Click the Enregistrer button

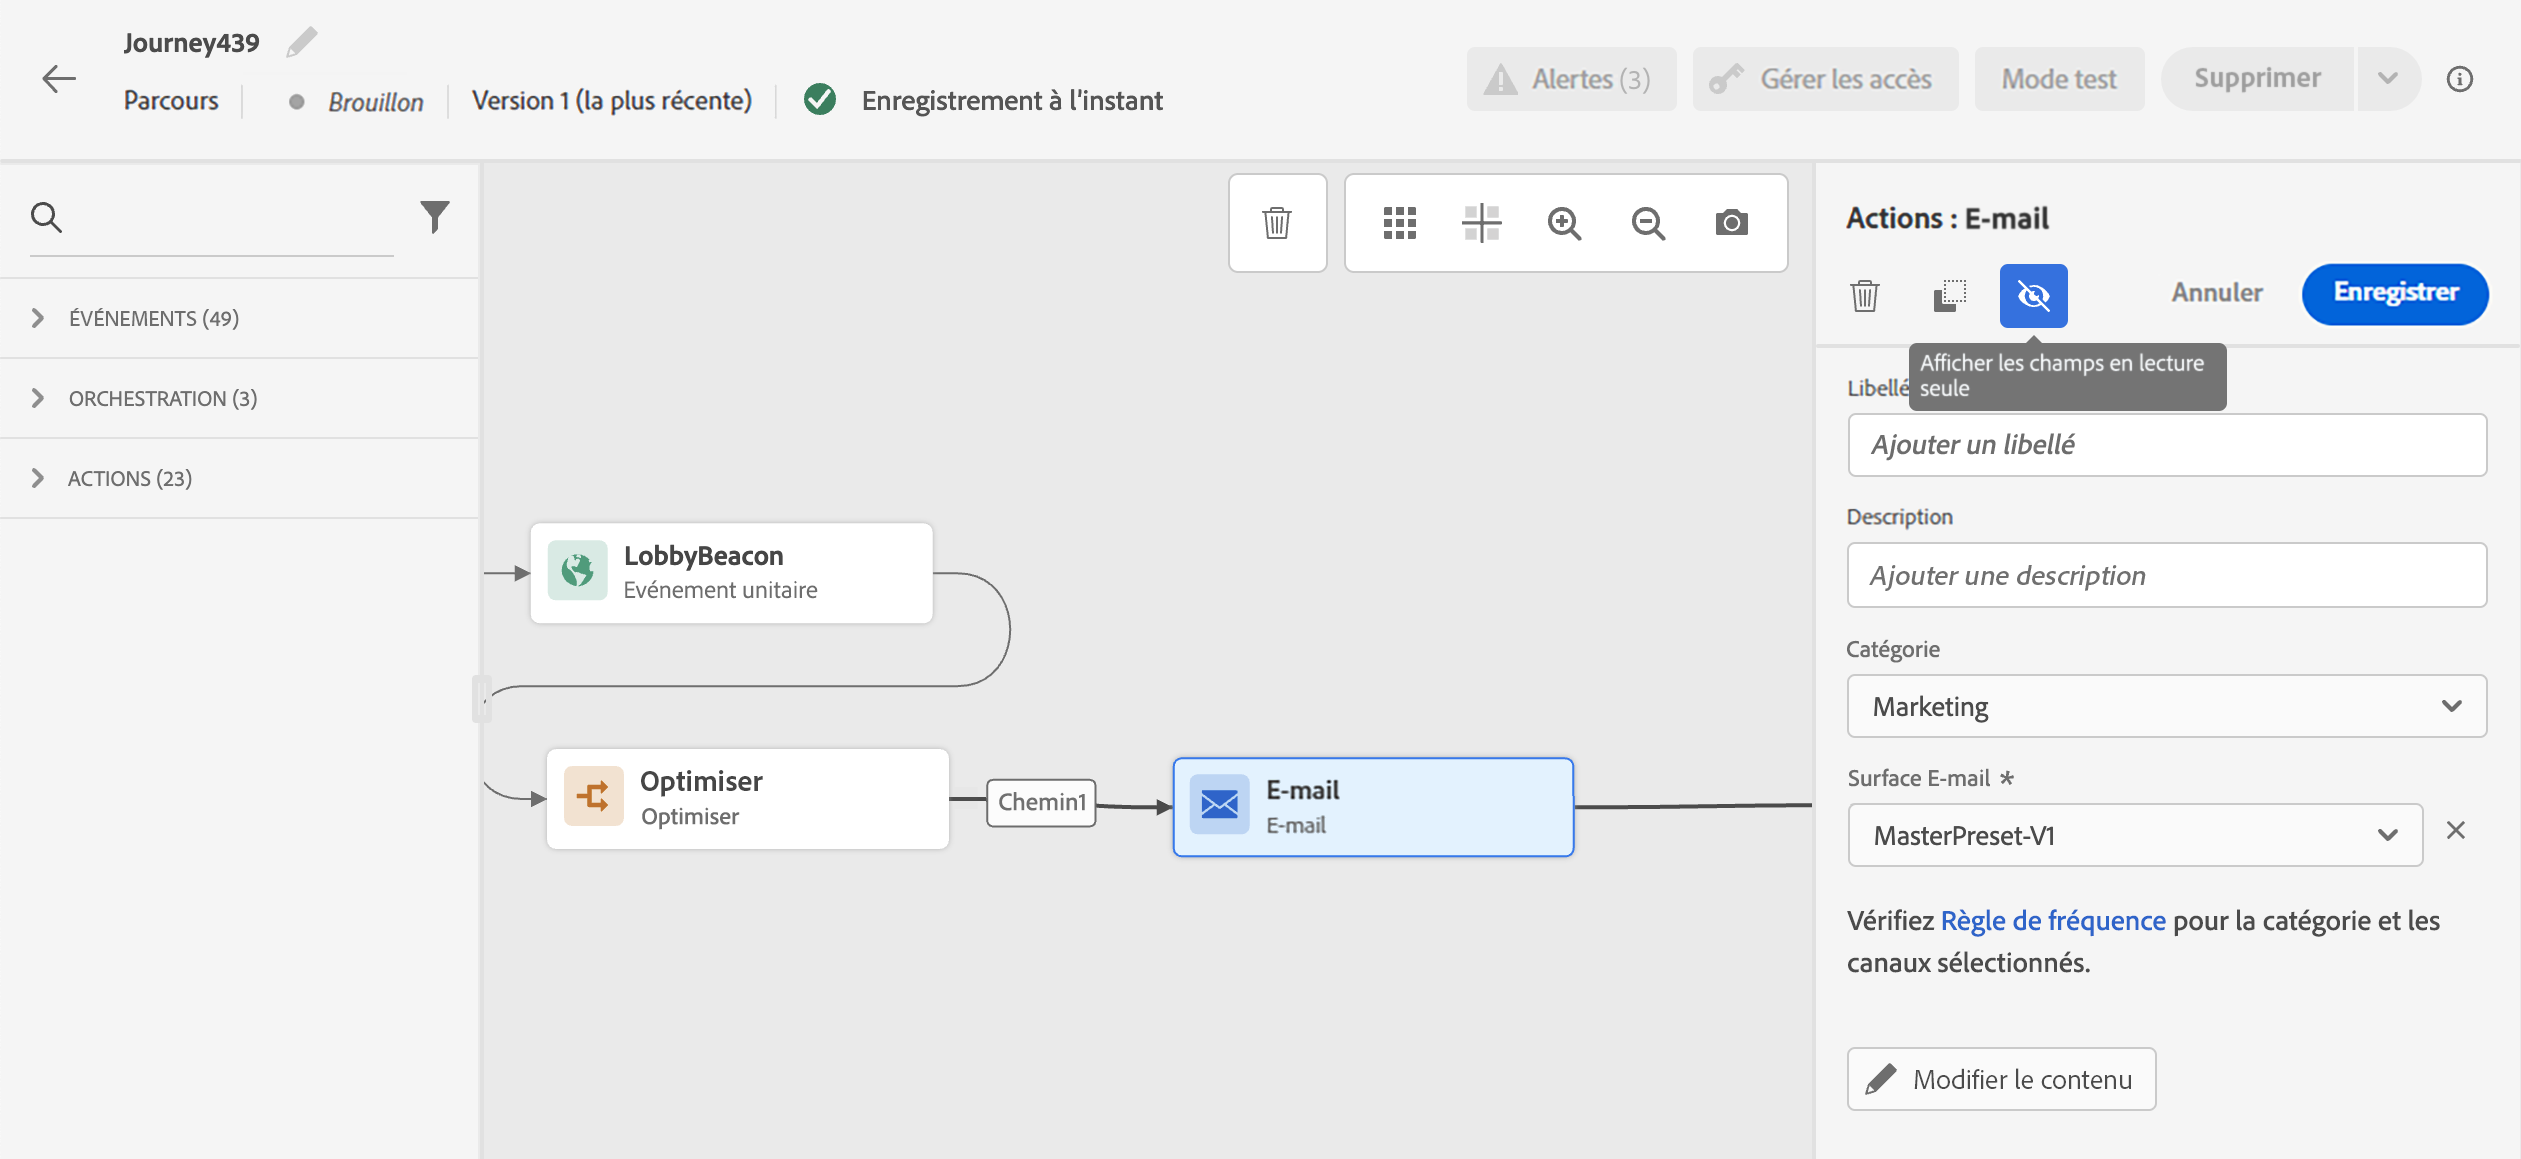(2395, 293)
